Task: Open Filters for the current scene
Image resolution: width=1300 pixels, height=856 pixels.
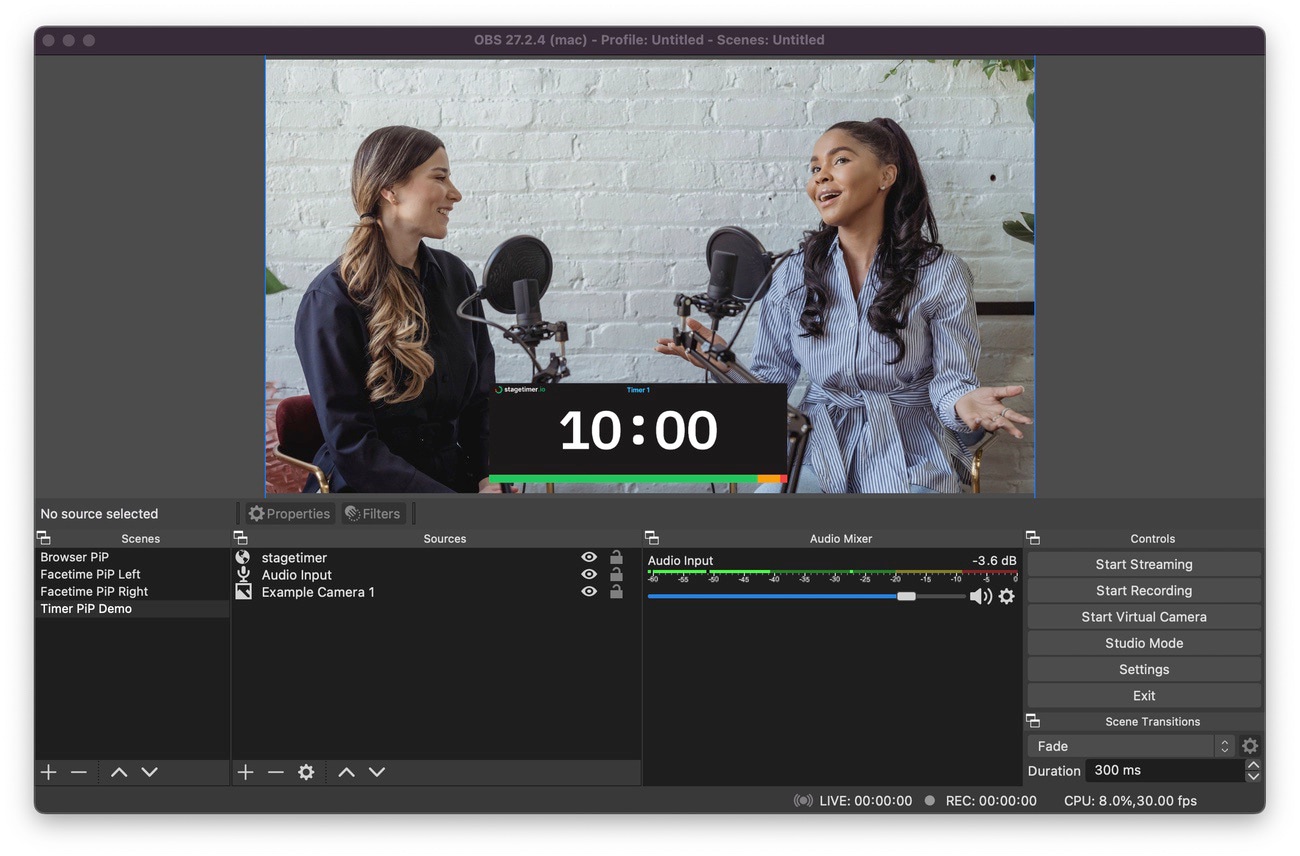Action: coord(373,513)
